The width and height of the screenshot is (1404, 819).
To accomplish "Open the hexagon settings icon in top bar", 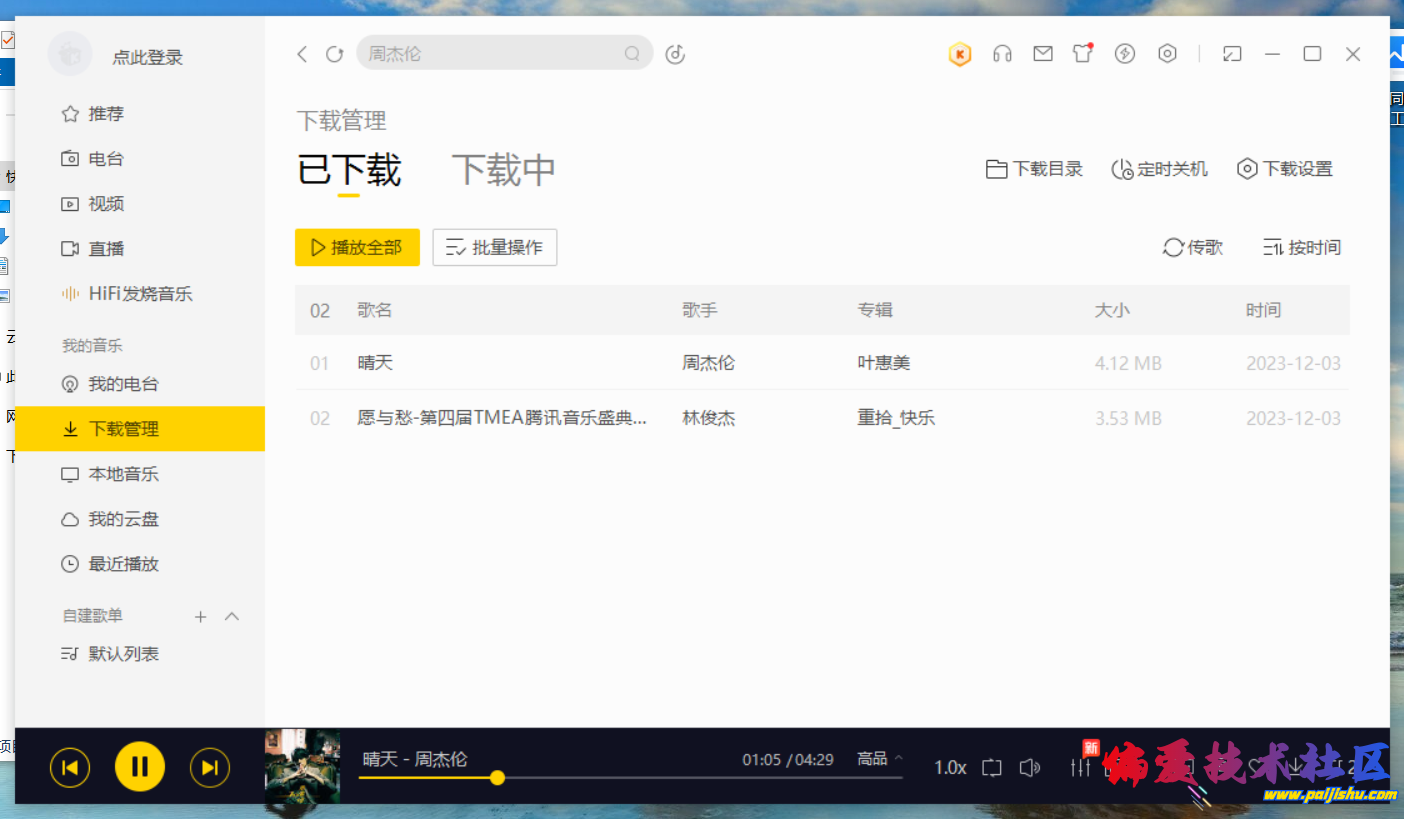I will pos(1167,54).
